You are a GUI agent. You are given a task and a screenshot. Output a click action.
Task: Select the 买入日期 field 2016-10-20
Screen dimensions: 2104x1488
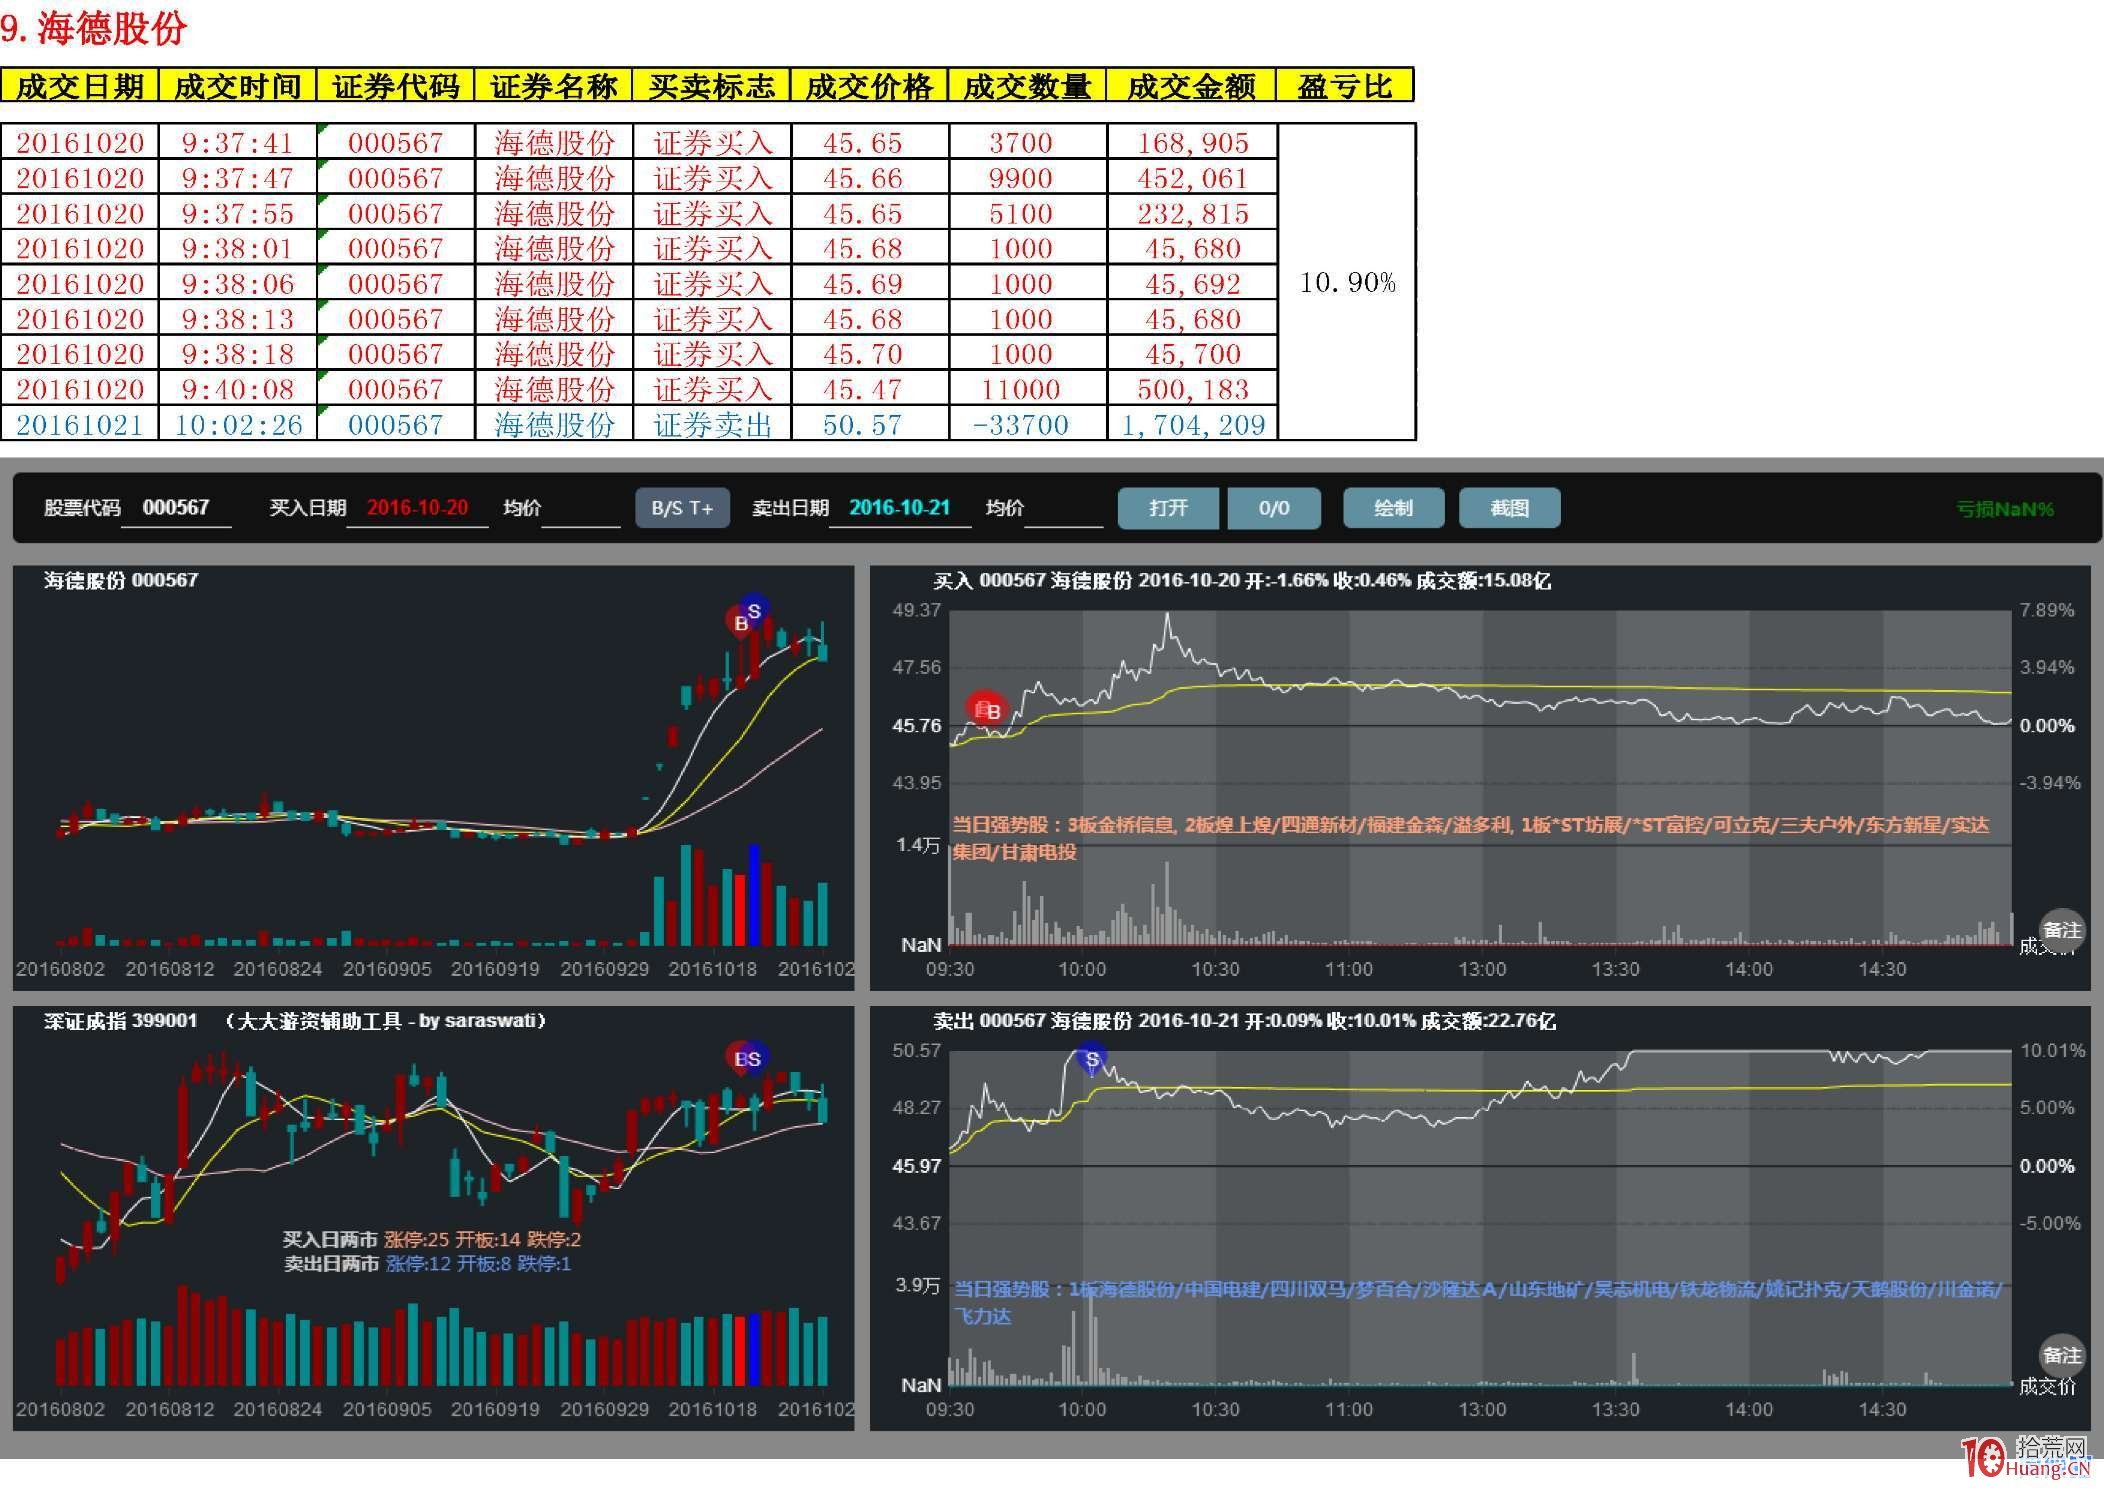click(x=417, y=508)
